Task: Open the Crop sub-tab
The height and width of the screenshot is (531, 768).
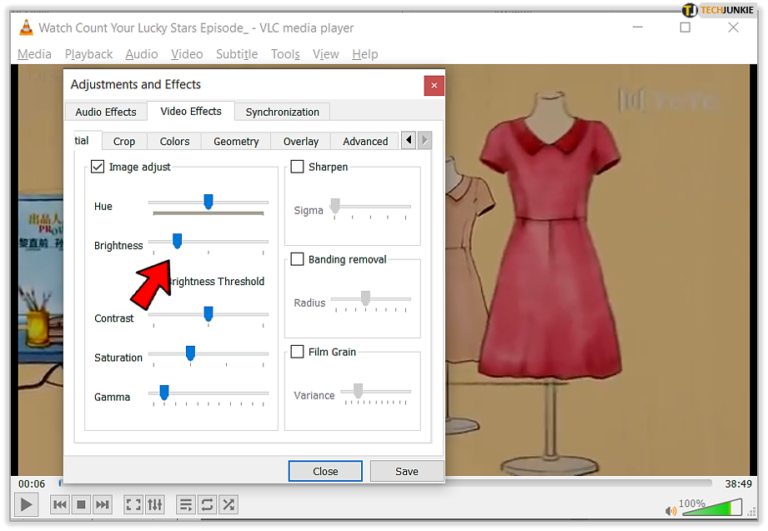Action: coord(124,142)
